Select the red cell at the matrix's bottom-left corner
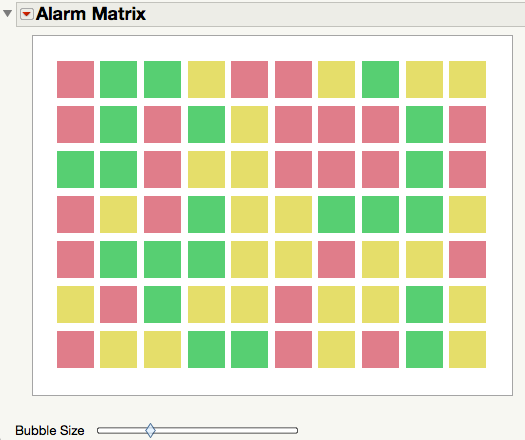Viewport: 525px width, 440px height. [x=75, y=349]
